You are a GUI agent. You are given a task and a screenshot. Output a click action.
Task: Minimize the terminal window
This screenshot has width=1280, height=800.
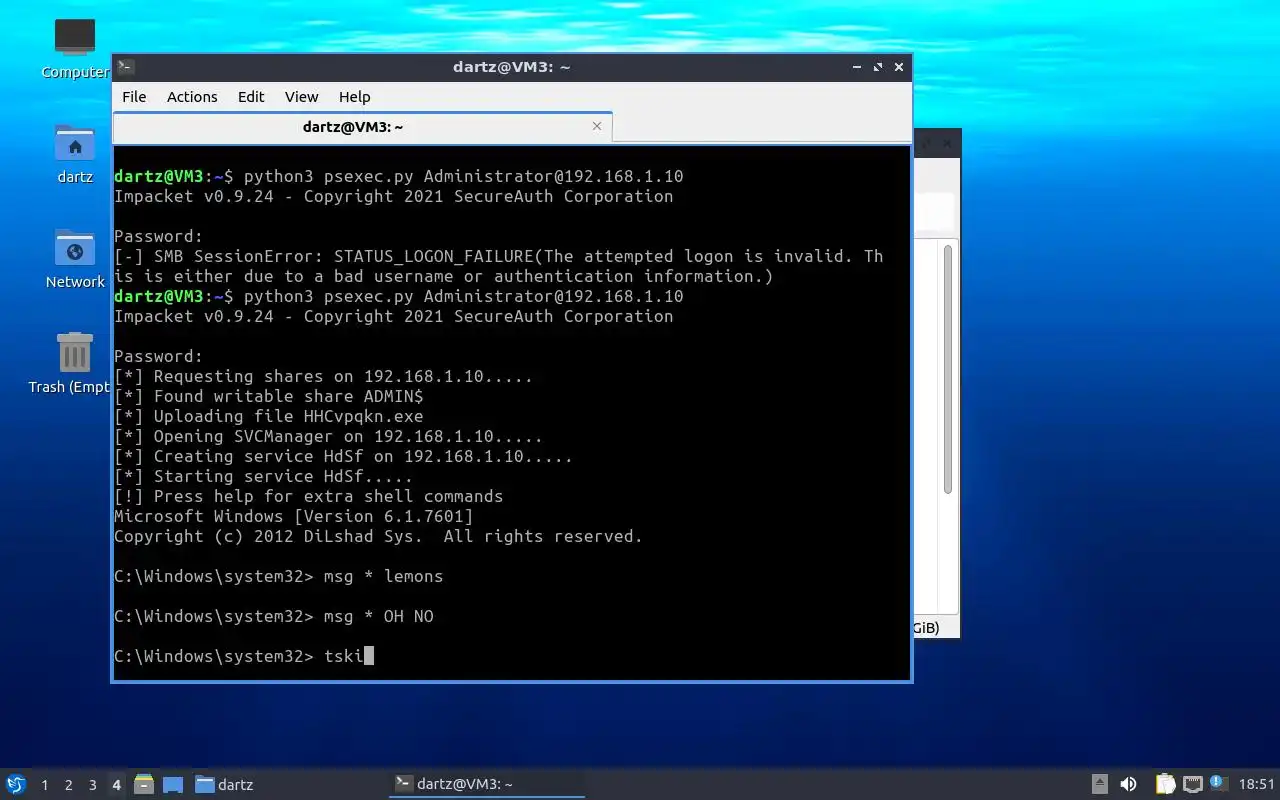(x=857, y=67)
